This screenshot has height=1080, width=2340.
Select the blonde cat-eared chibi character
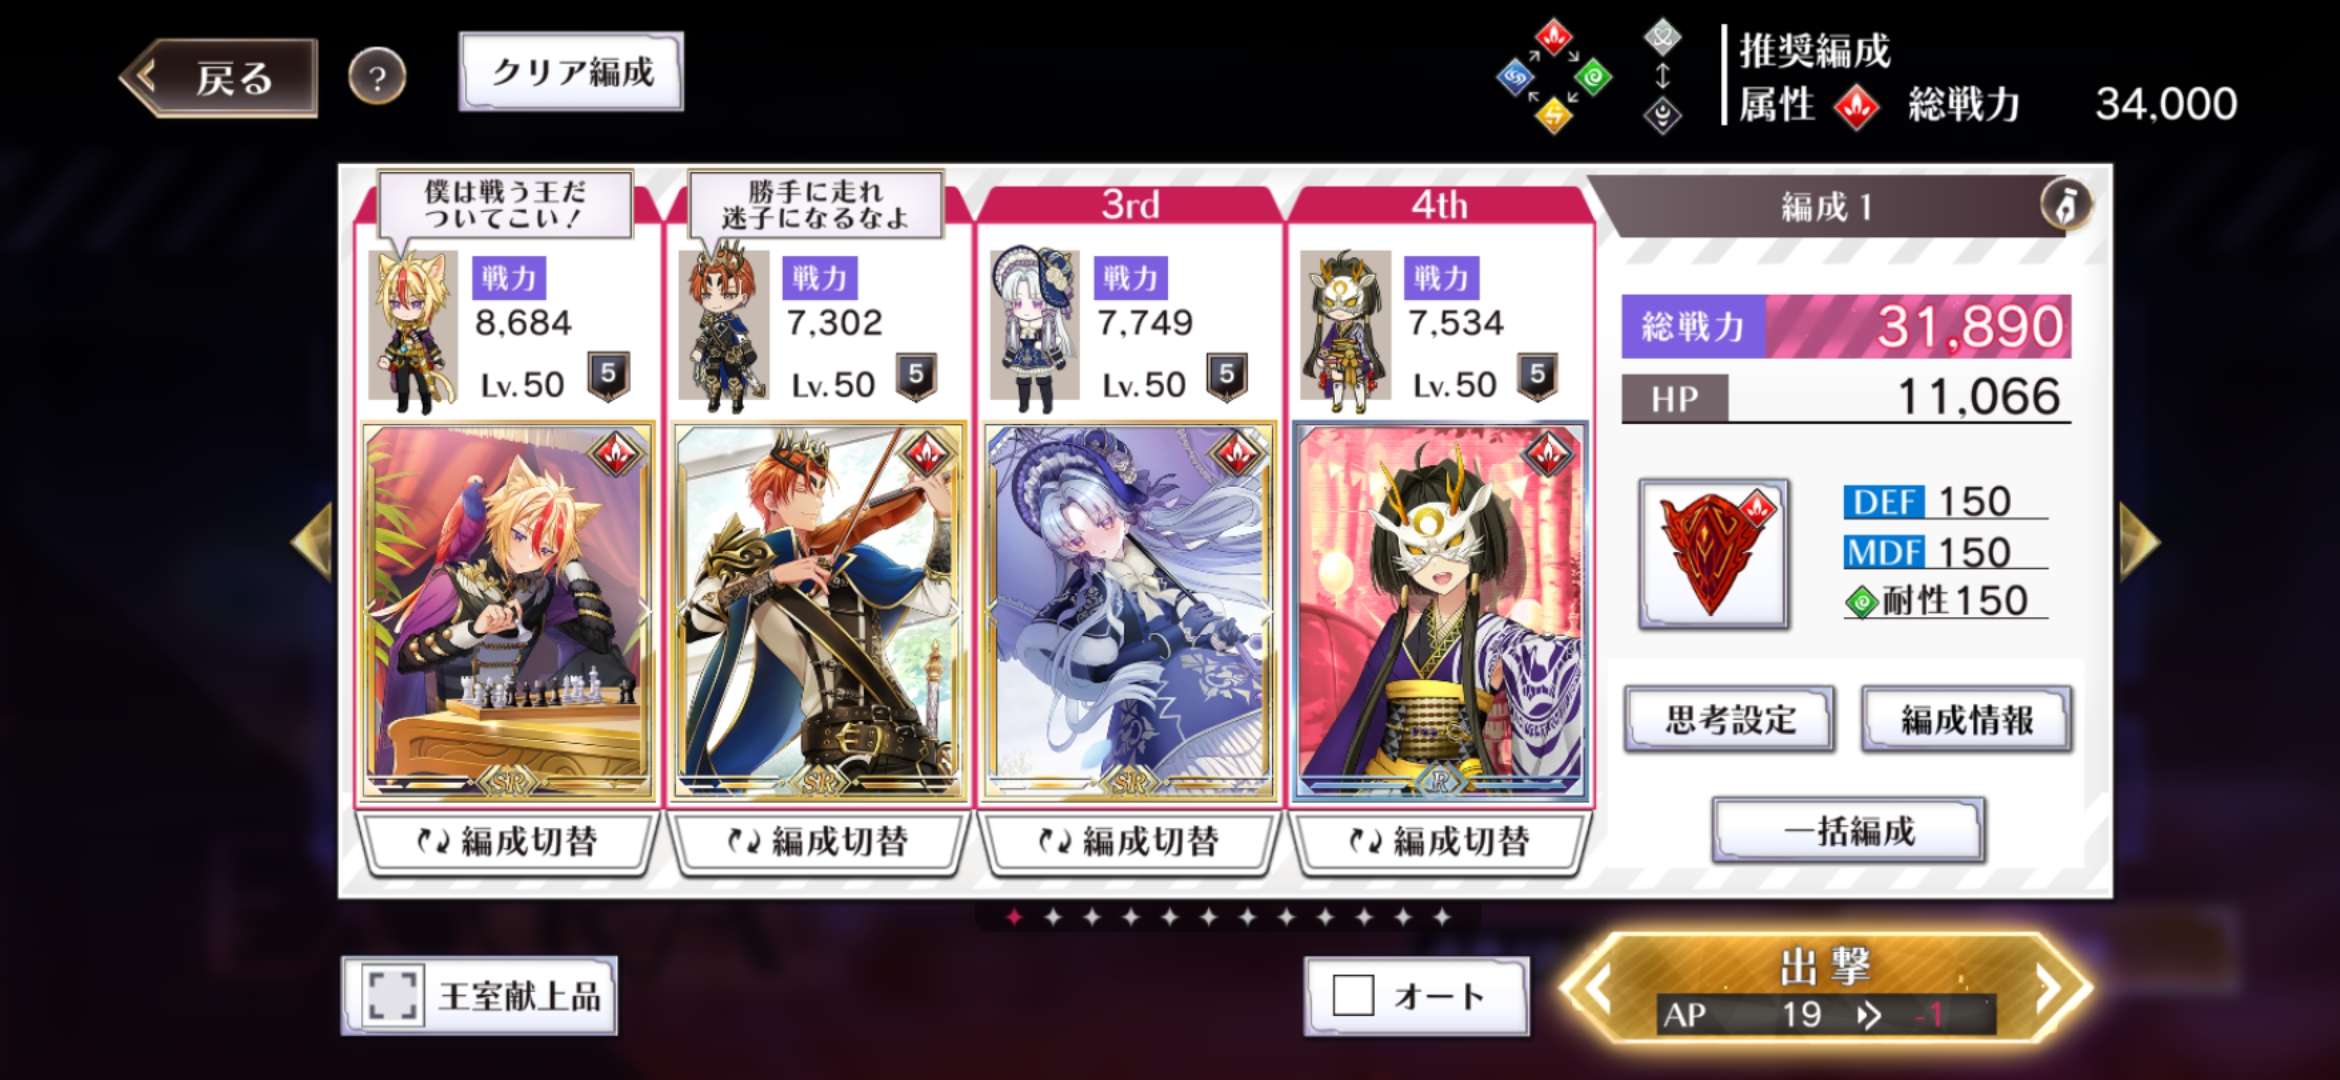[413, 331]
